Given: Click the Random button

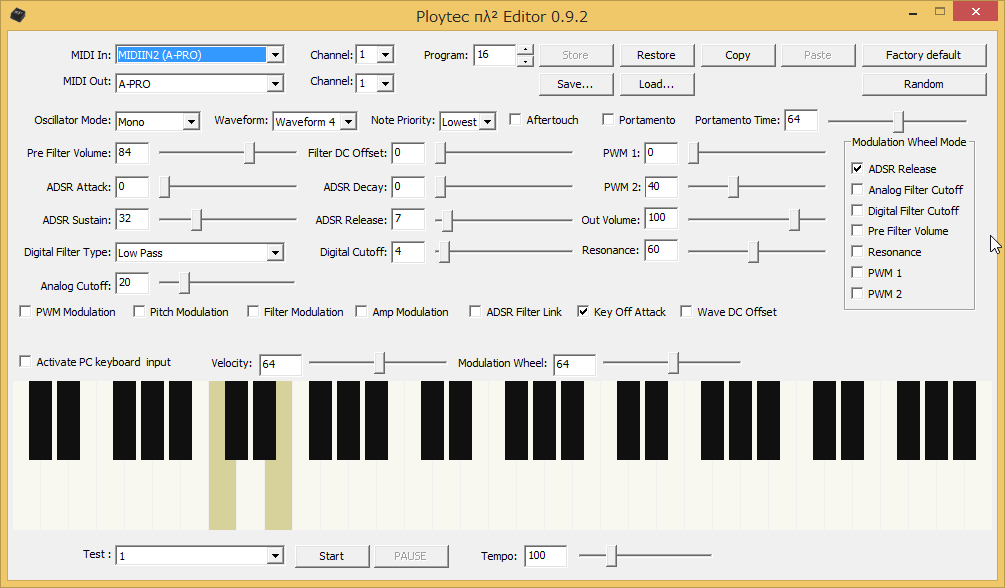Looking at the screenshot, I should coord(924,84).
